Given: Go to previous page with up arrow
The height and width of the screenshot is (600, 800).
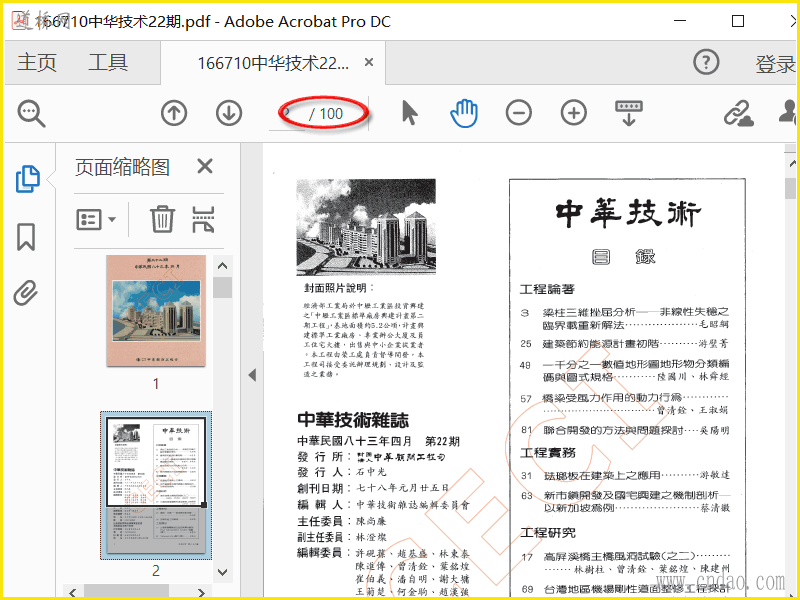Looking at the screenshot, I should coord(174,113).
